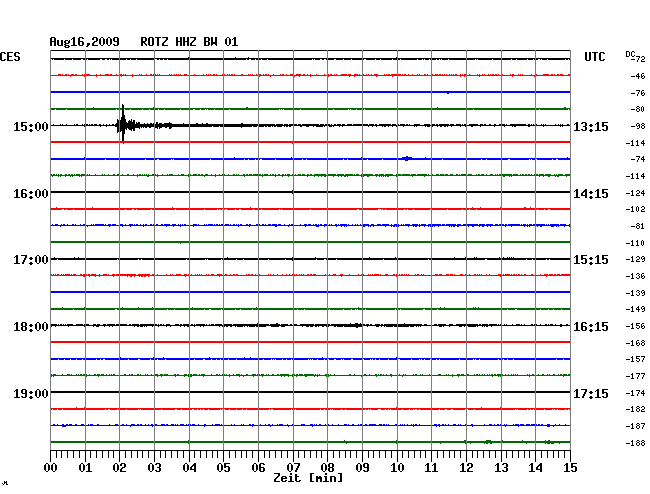Select the DC value -46

(x=638, y=76)
